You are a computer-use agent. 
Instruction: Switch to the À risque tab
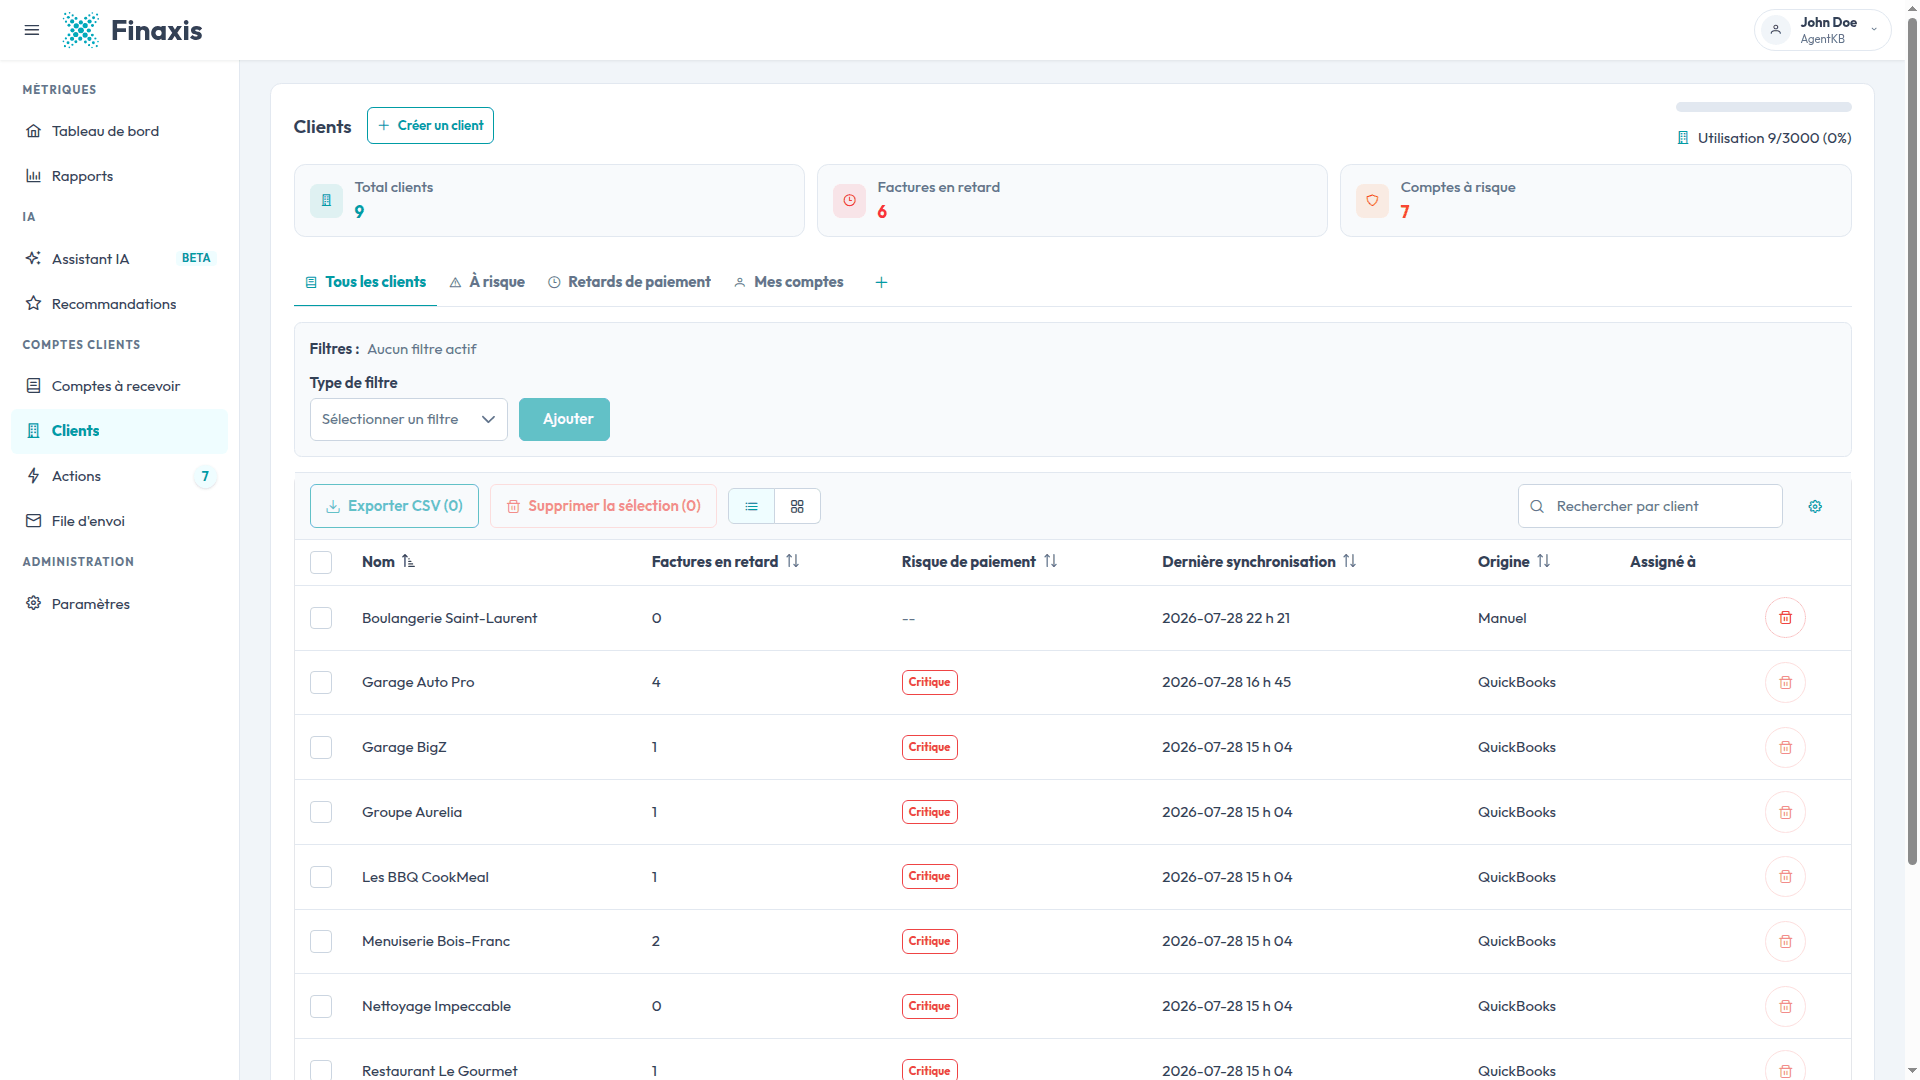(487, 282)
